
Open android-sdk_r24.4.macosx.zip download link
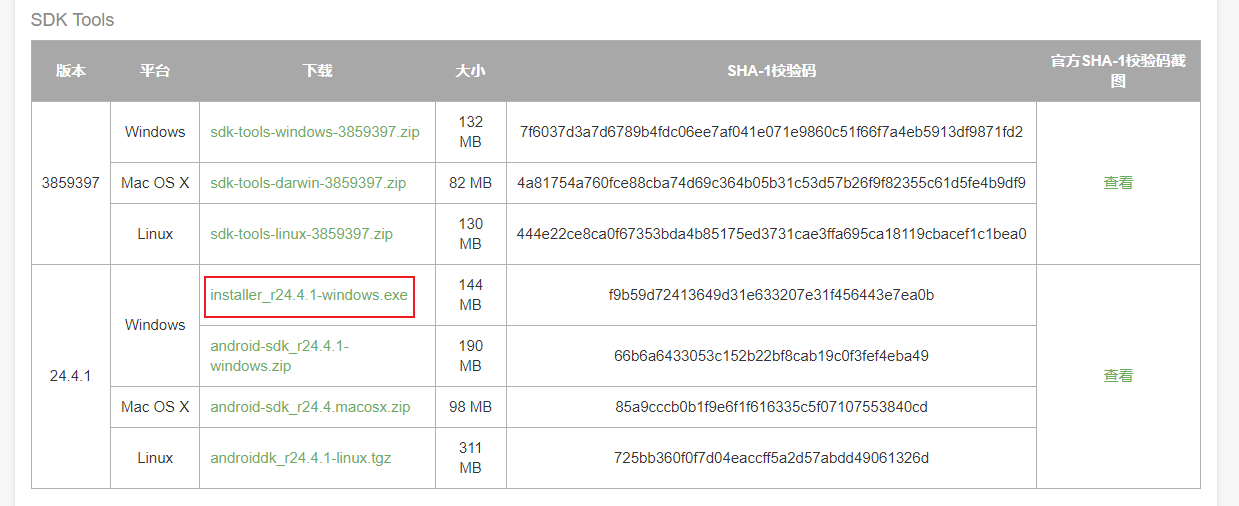(310, 407)
